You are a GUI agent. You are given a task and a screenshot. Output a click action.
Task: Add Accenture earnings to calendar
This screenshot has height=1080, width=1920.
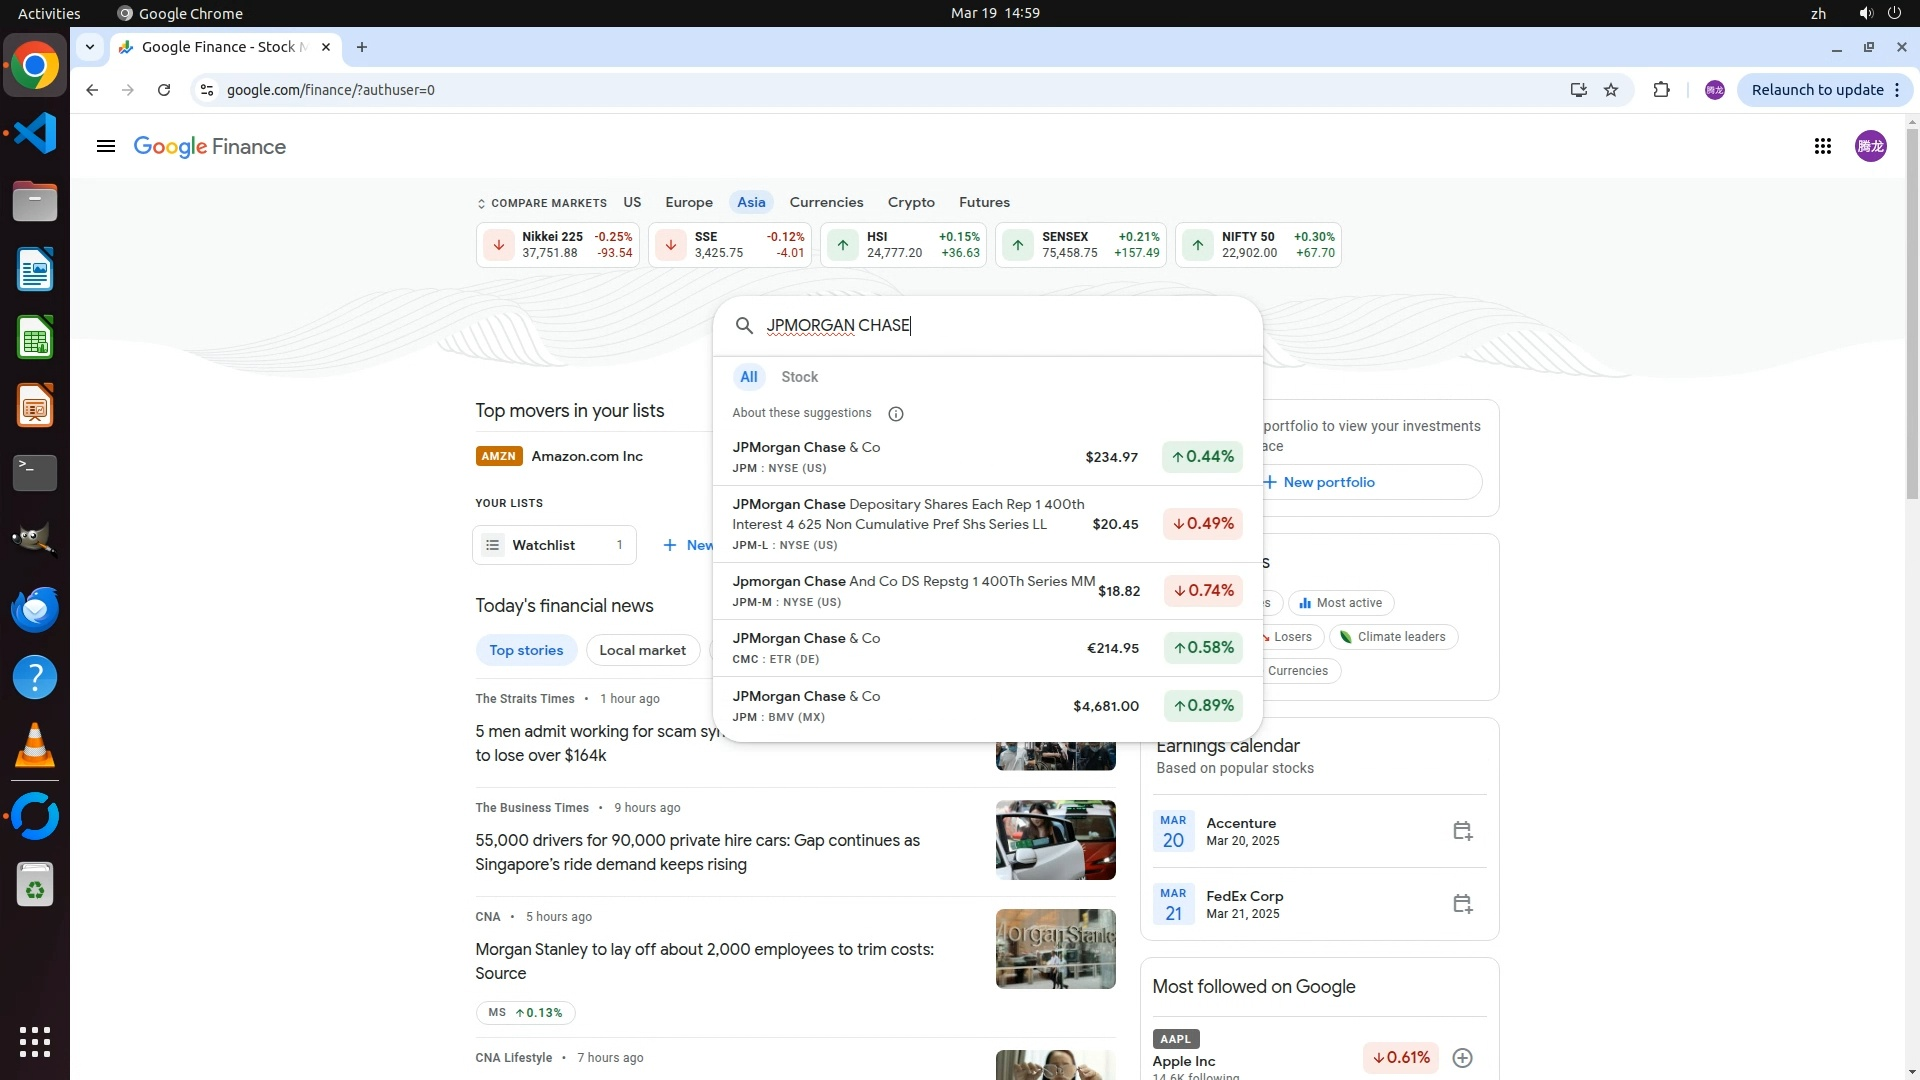[1462, 831]
